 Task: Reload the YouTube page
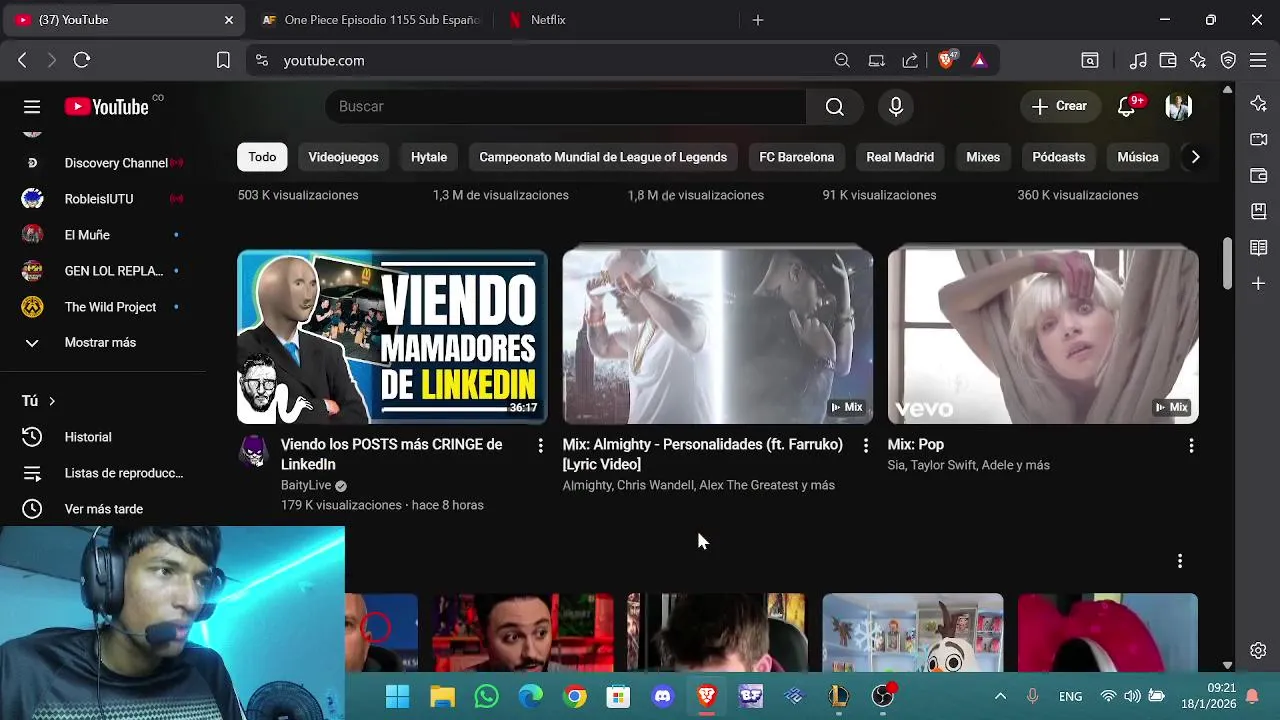(x=82, y=60)
